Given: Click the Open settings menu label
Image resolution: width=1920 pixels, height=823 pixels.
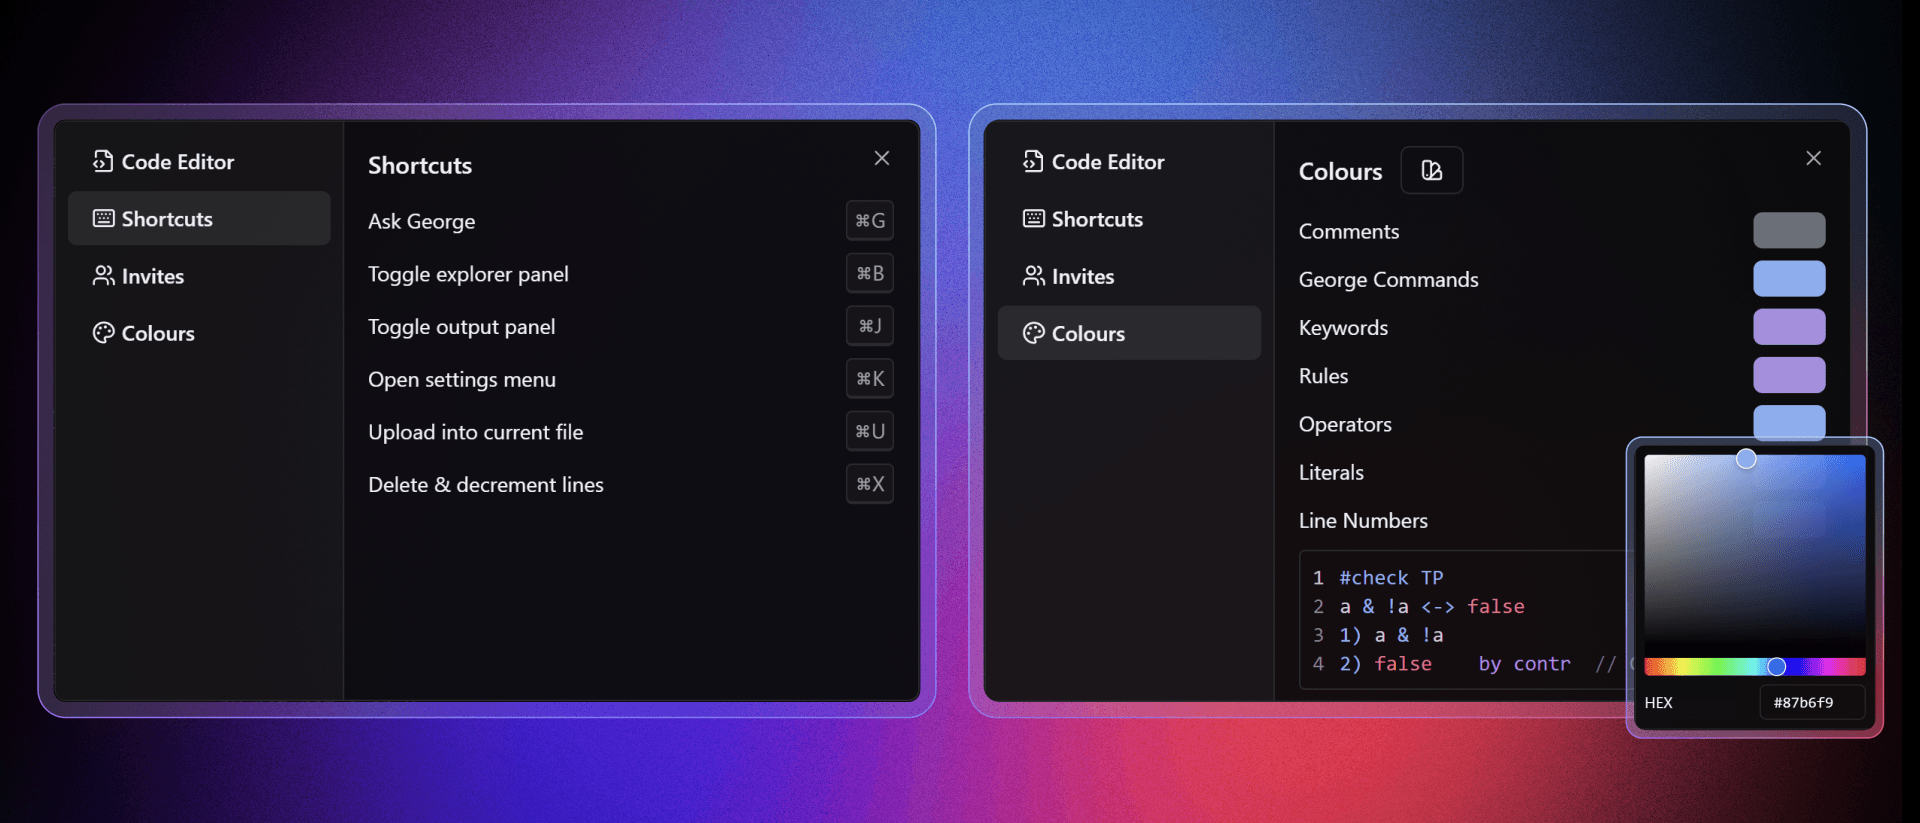Looking at the screenshot, I should (462, 380).
